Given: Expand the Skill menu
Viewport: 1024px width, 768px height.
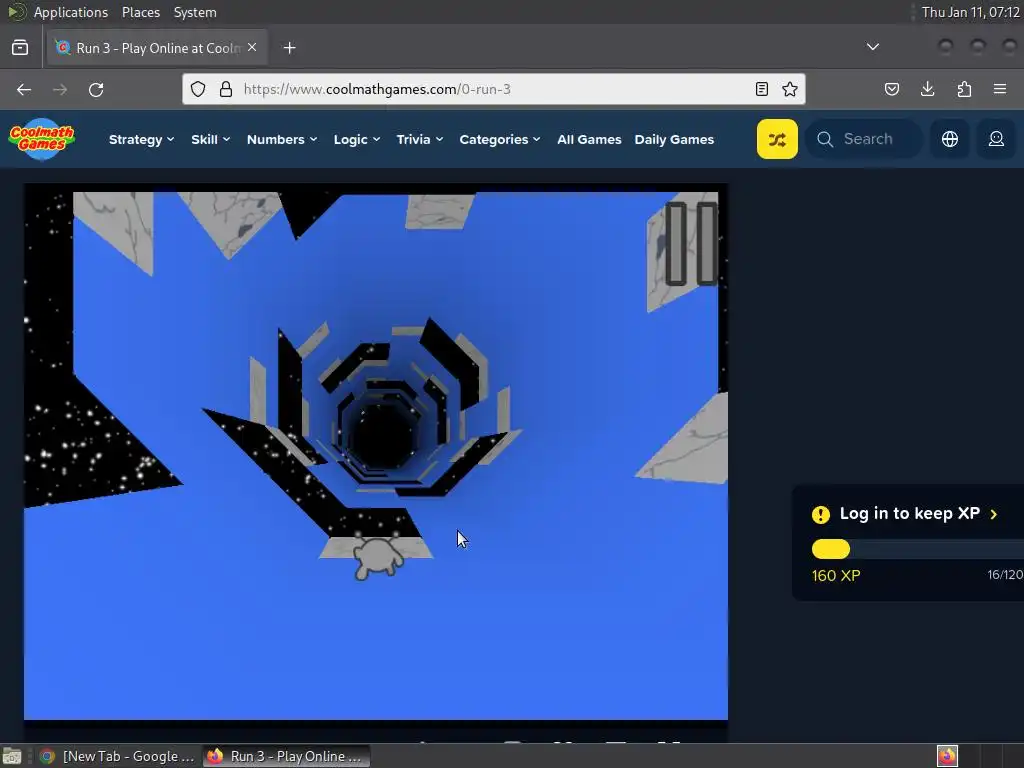Looking at the screenshot, I should coord(210,139).
